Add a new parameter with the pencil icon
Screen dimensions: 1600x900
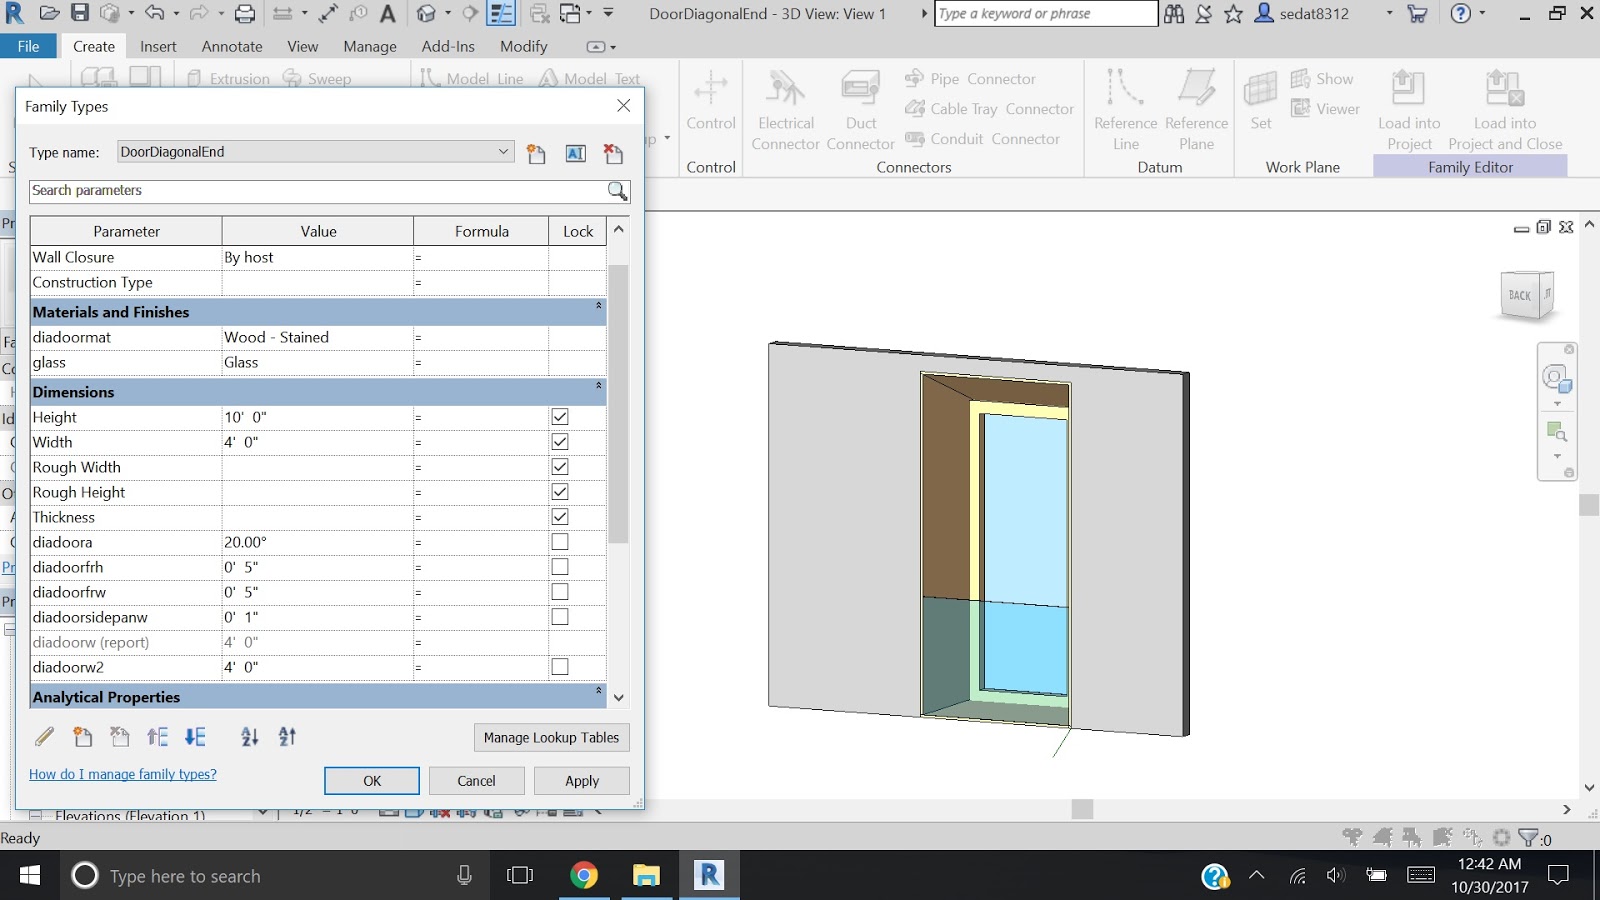[44, 737]
